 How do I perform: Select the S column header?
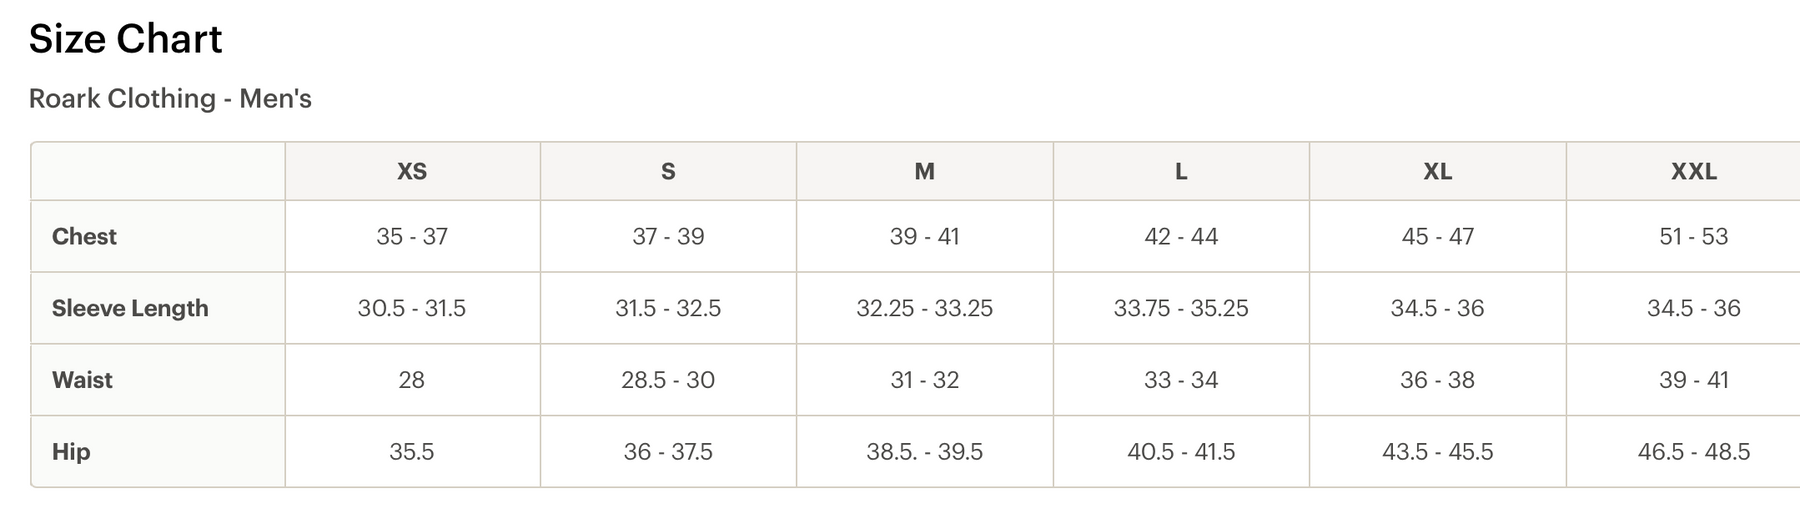click(x=668, y=172)
